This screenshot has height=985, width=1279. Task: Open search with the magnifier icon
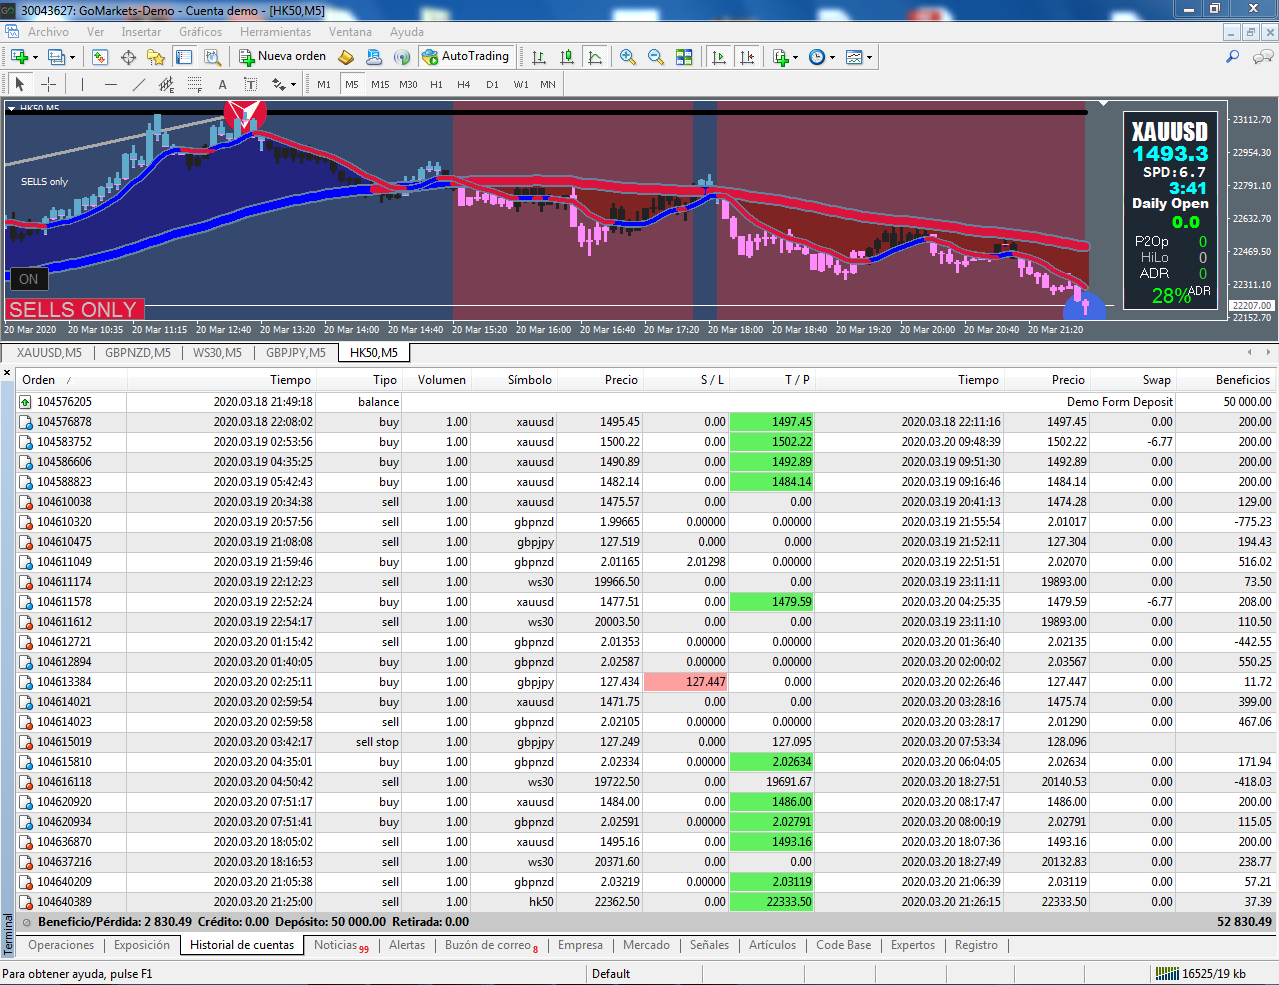click(x=1232, y=57)
